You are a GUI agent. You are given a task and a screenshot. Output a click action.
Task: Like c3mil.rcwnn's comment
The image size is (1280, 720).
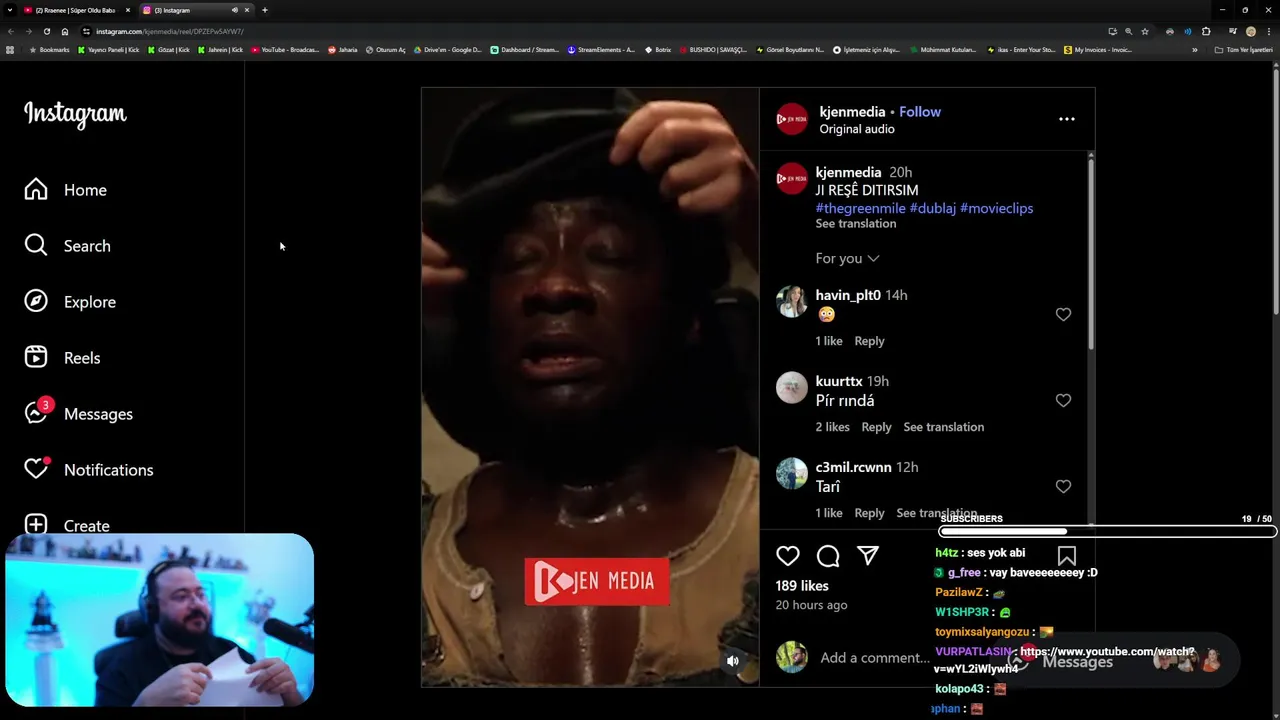(1063, 486)
